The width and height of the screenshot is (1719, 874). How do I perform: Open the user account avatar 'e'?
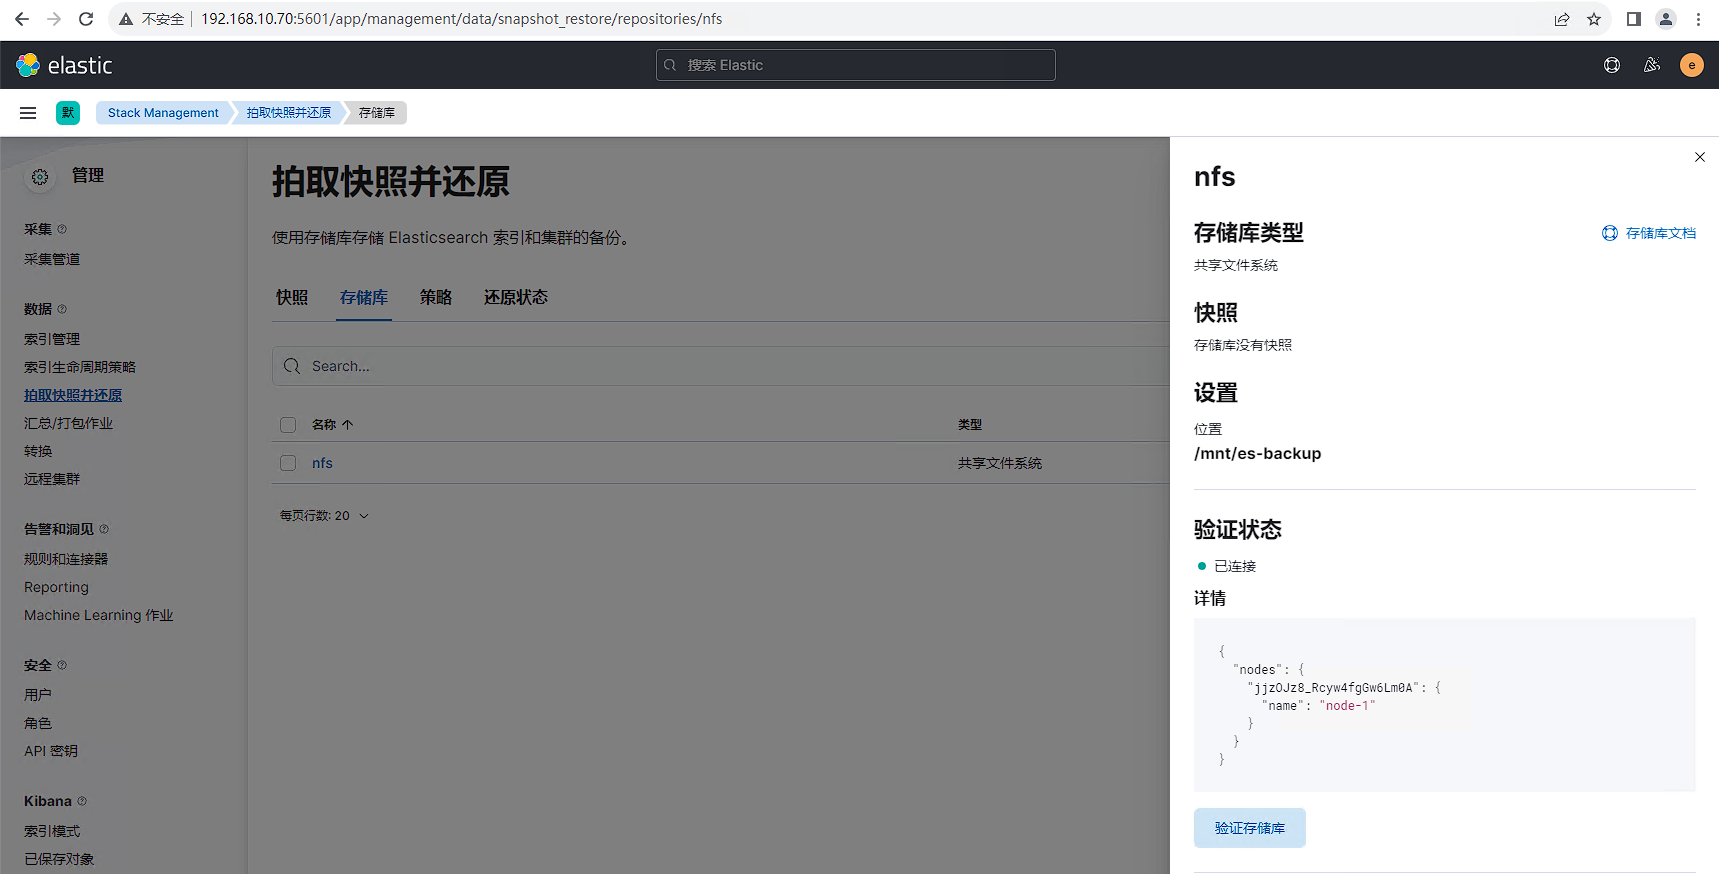1692,65
